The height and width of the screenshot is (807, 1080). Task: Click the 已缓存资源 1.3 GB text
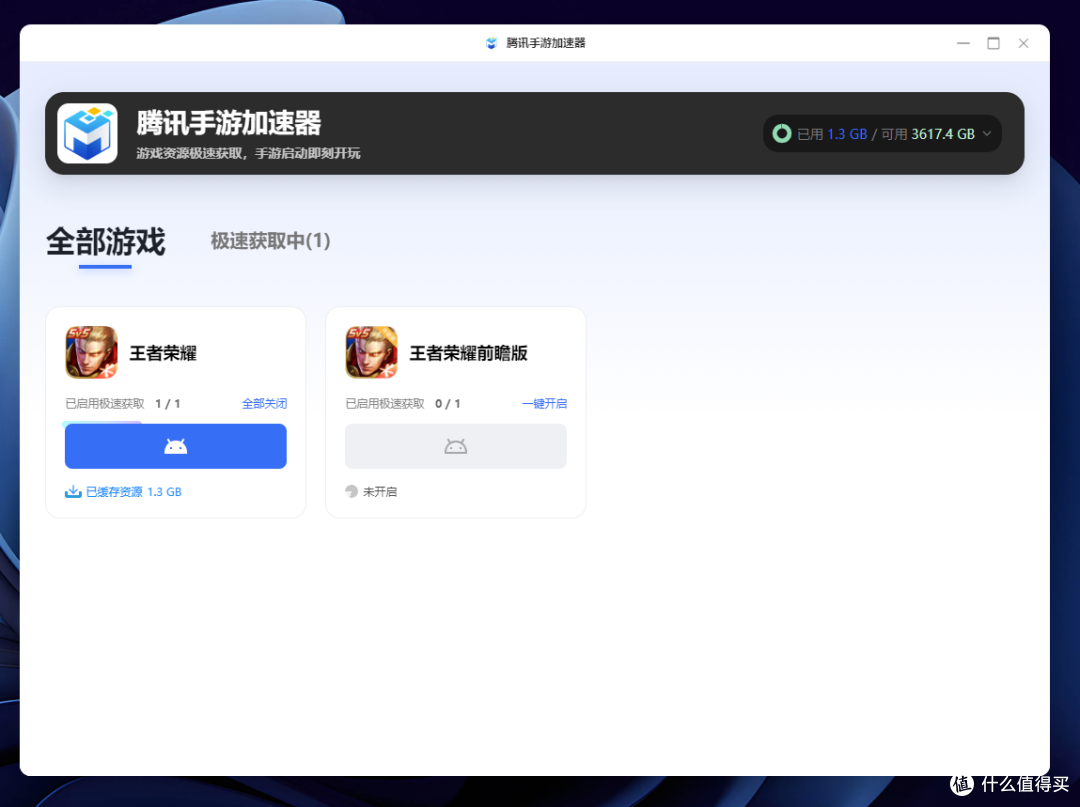(x=134, y=492)
